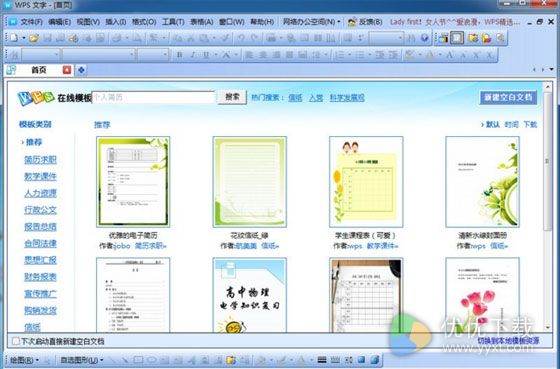Viewport: 560px width, 369px height.
Task: Select the 优雅的电子简历 template thumbnail
Action: coord(133,181)
